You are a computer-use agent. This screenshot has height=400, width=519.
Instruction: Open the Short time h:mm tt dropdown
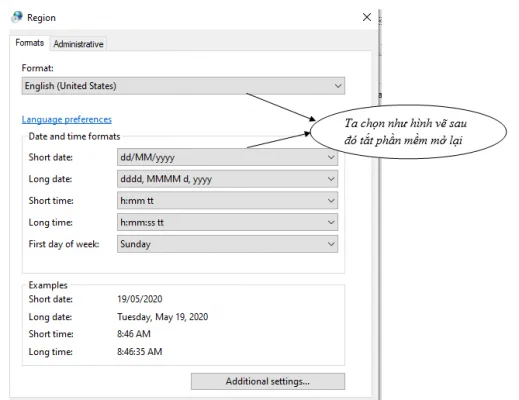(227, 201)
